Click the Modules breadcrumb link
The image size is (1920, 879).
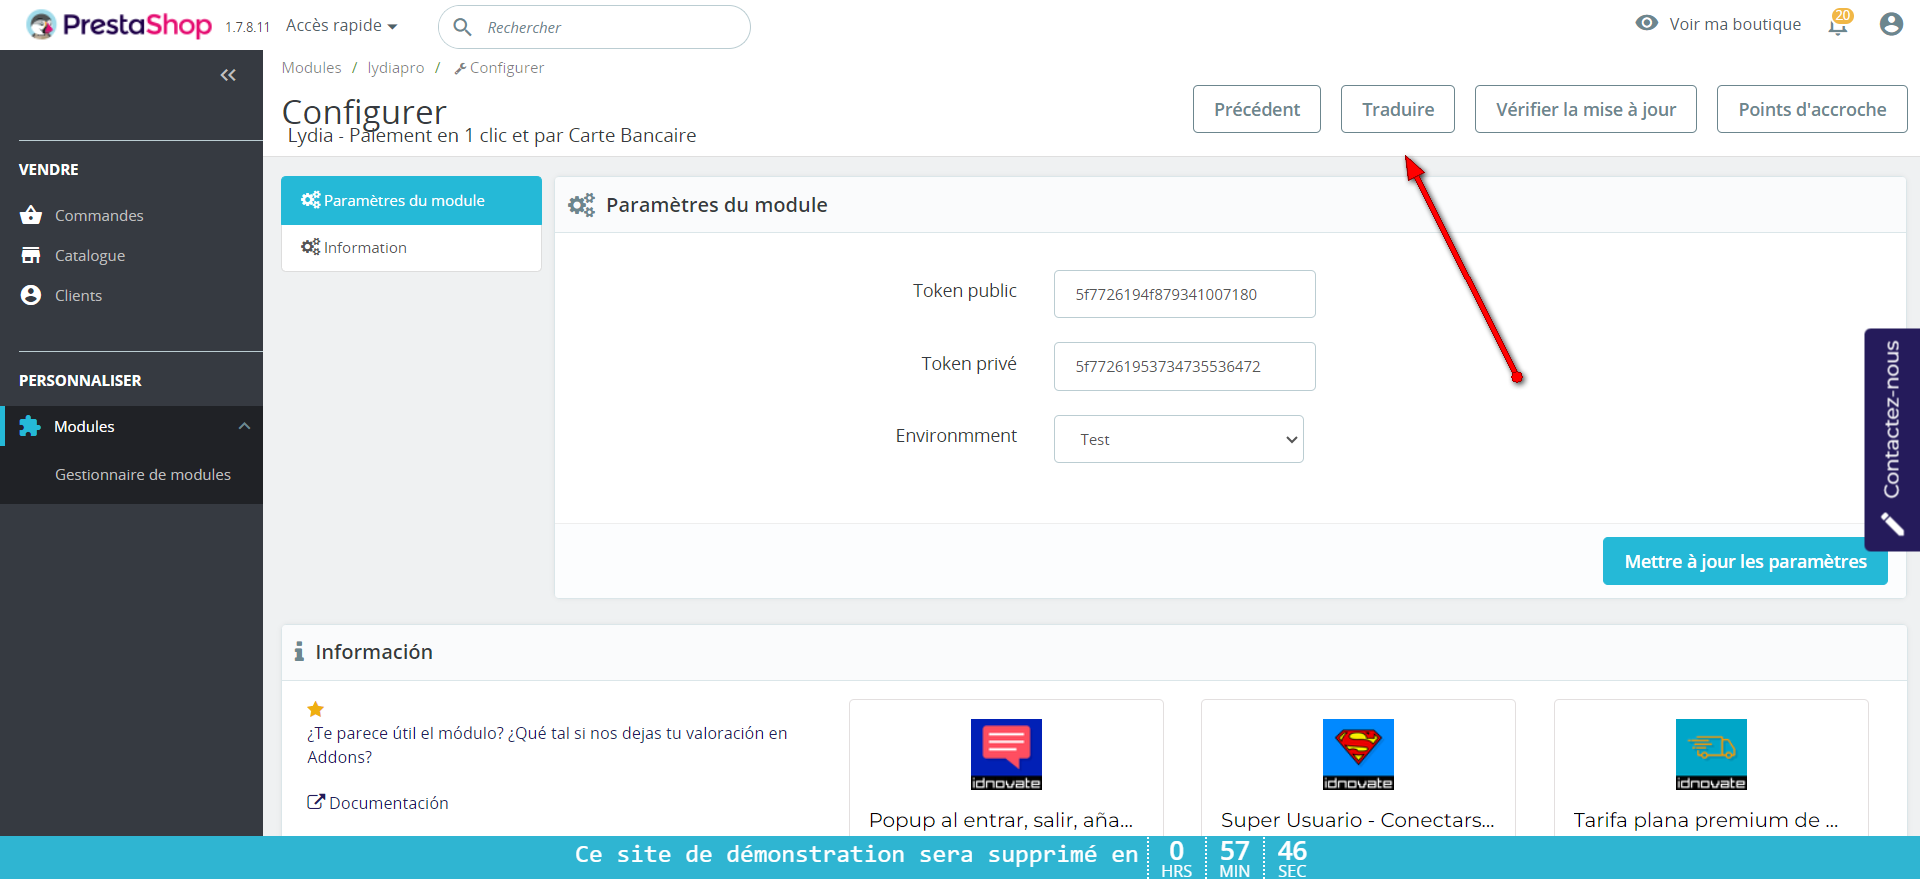[x=311, y=67]
